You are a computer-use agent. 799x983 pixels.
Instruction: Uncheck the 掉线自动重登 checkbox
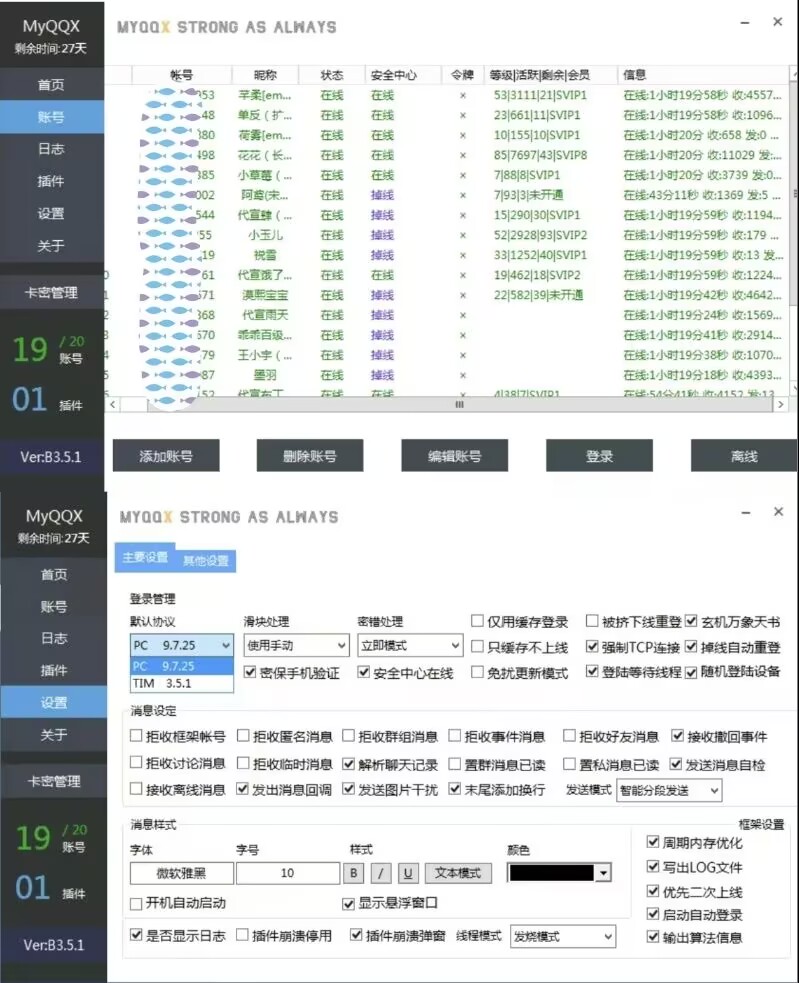691,647
